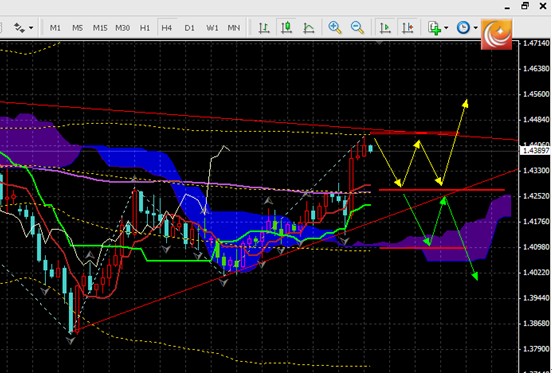The height and width of the screenshot is (376, 552).
Task: Click the orange crescent logo
Action: coord(496,35)
